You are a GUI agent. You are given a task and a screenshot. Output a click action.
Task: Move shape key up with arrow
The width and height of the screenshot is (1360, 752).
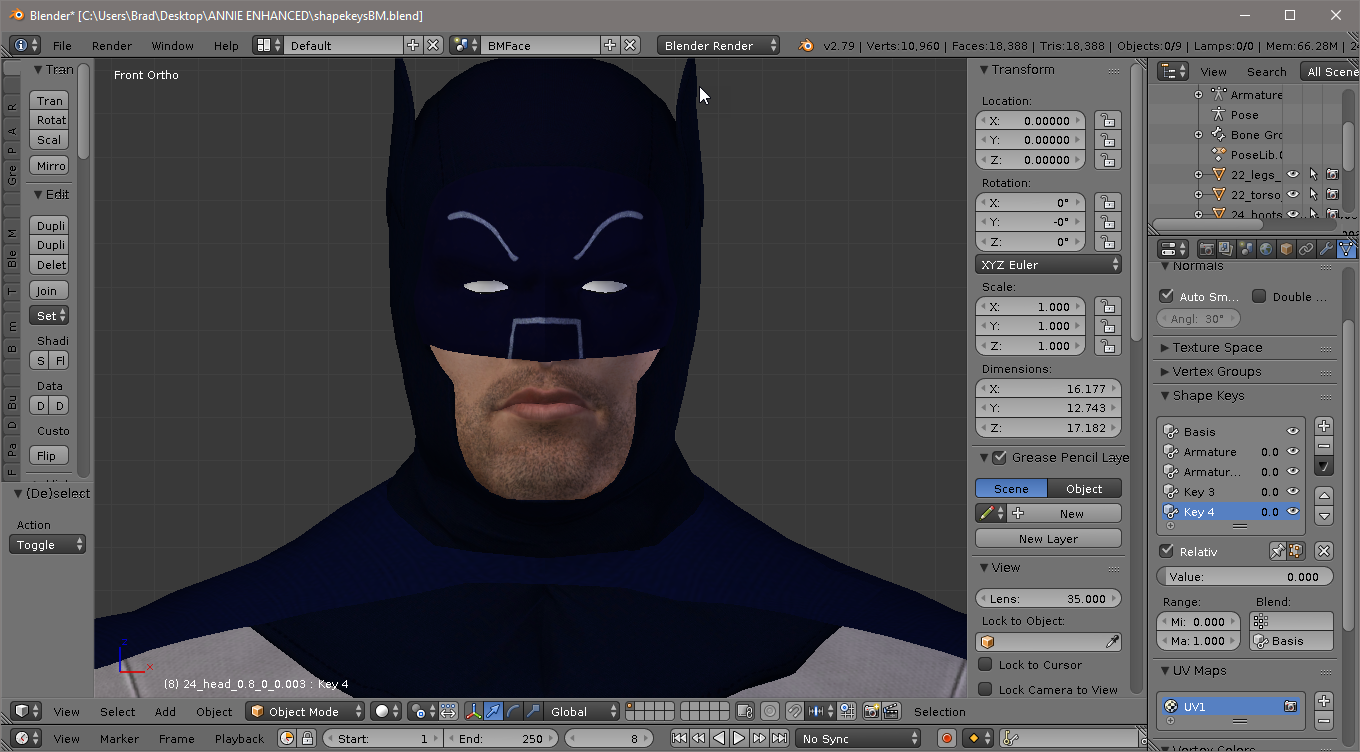(1324, 495)
